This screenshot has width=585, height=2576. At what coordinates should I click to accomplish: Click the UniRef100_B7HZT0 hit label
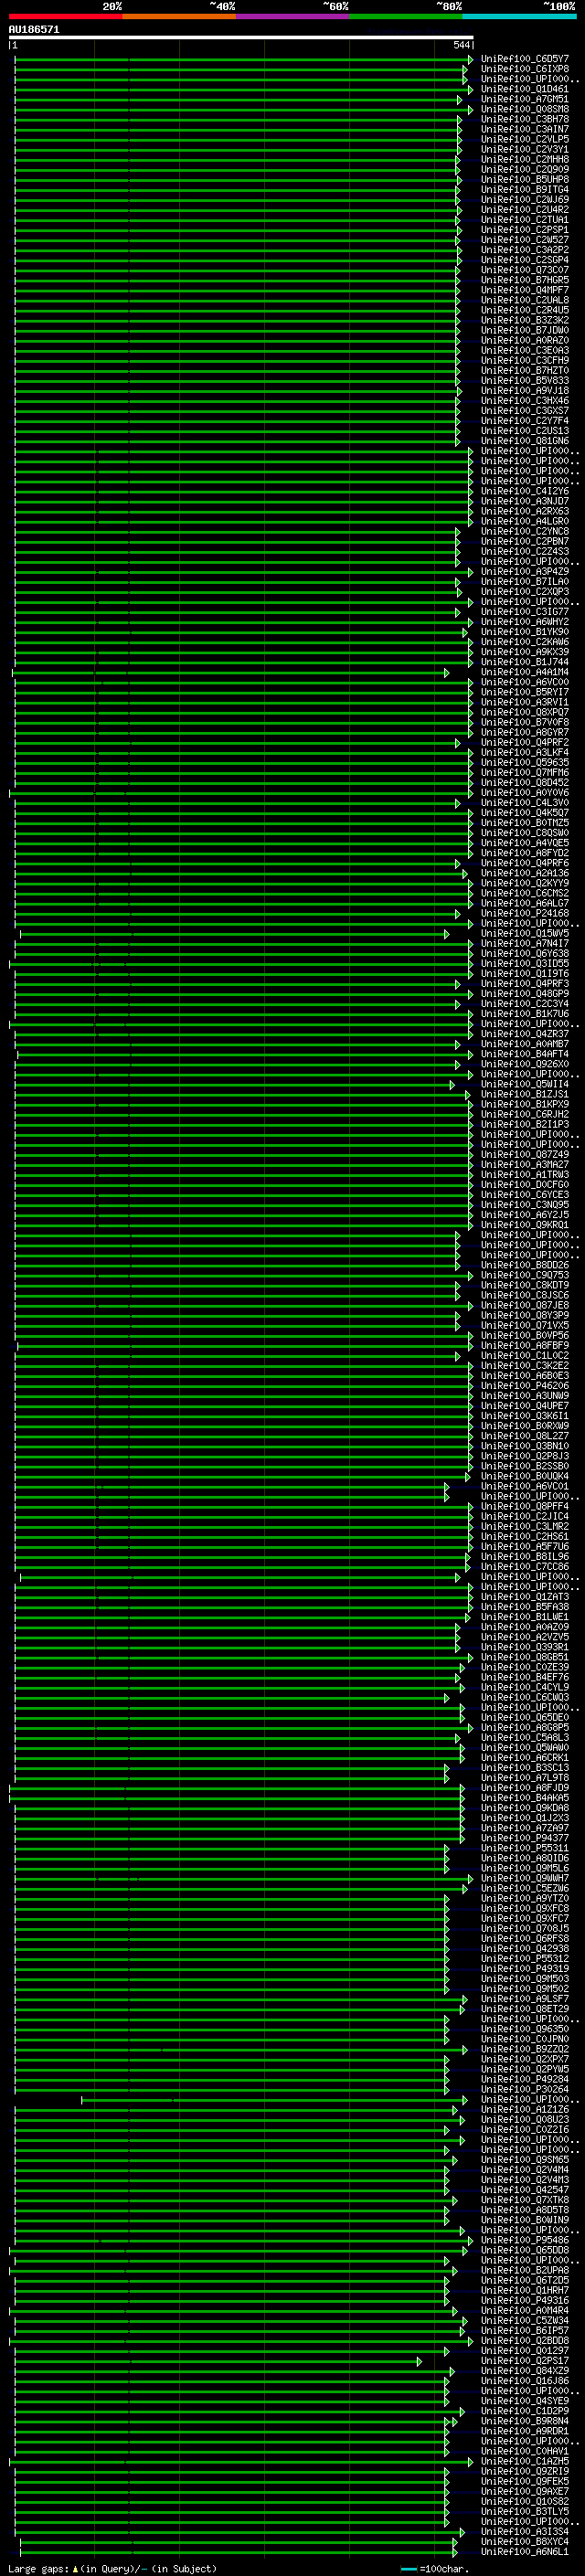click(524, 371)
